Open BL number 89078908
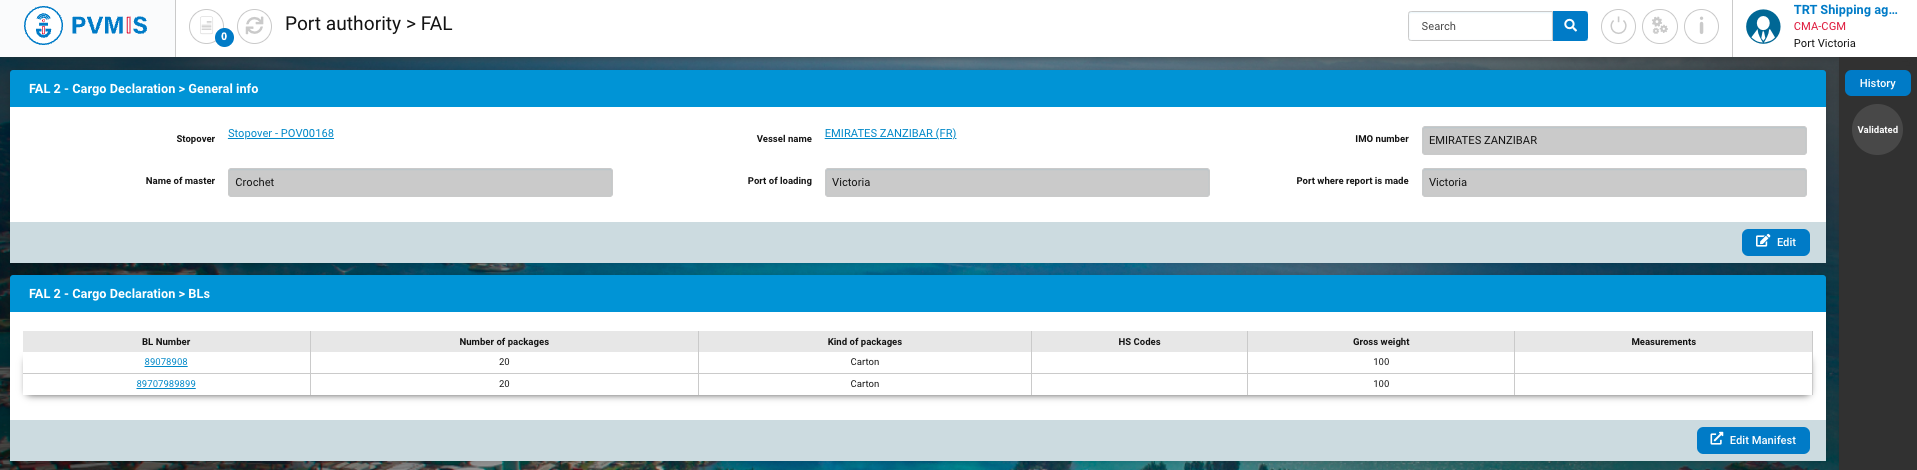 coord(166,362)
